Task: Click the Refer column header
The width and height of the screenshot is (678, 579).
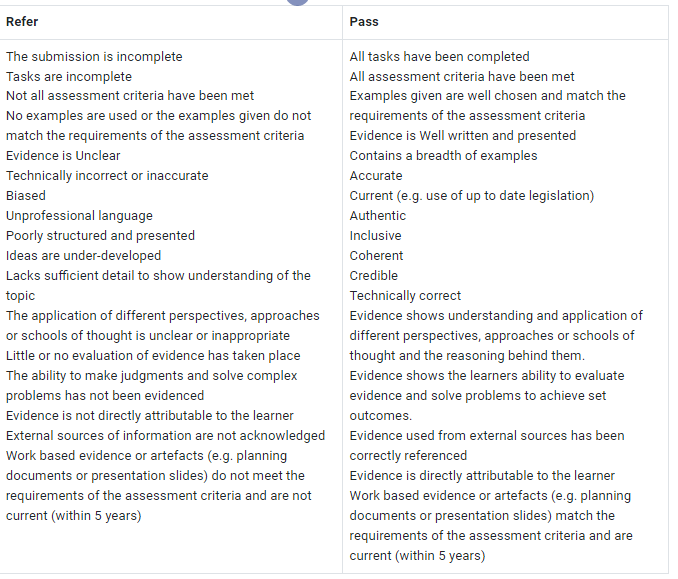Action: (x=22, y=21)
